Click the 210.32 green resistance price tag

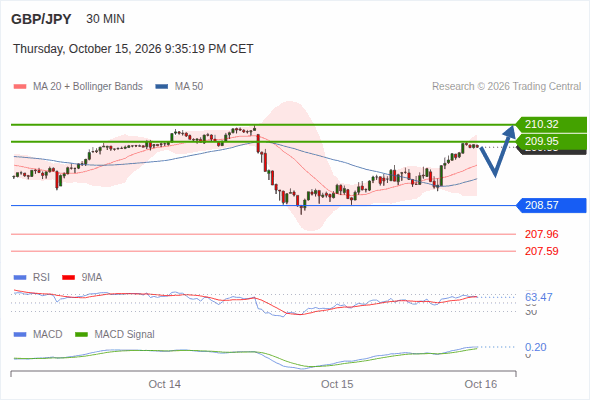pyautogui.click(x=550, y=124)
